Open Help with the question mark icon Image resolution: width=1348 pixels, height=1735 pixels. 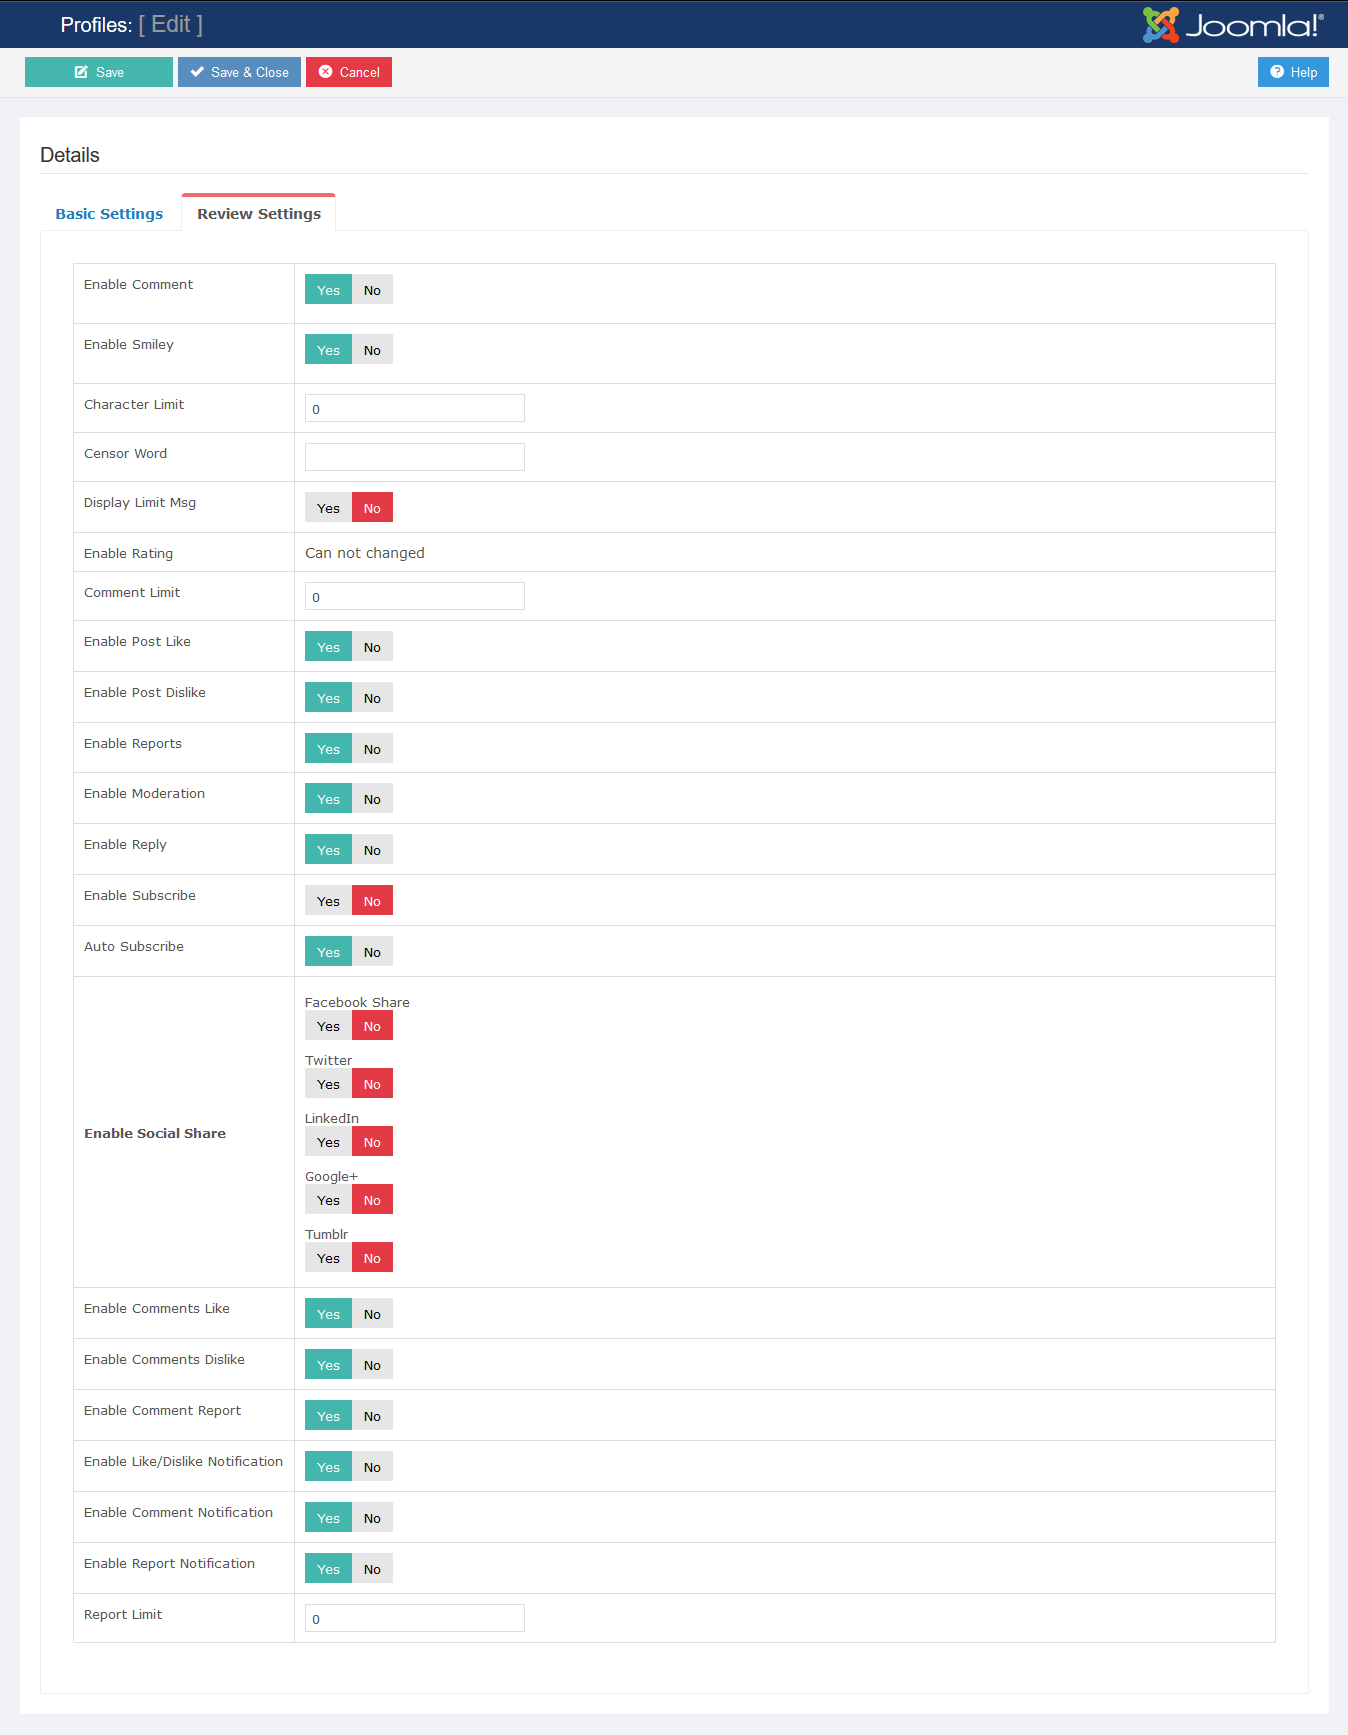point(1293,72)
